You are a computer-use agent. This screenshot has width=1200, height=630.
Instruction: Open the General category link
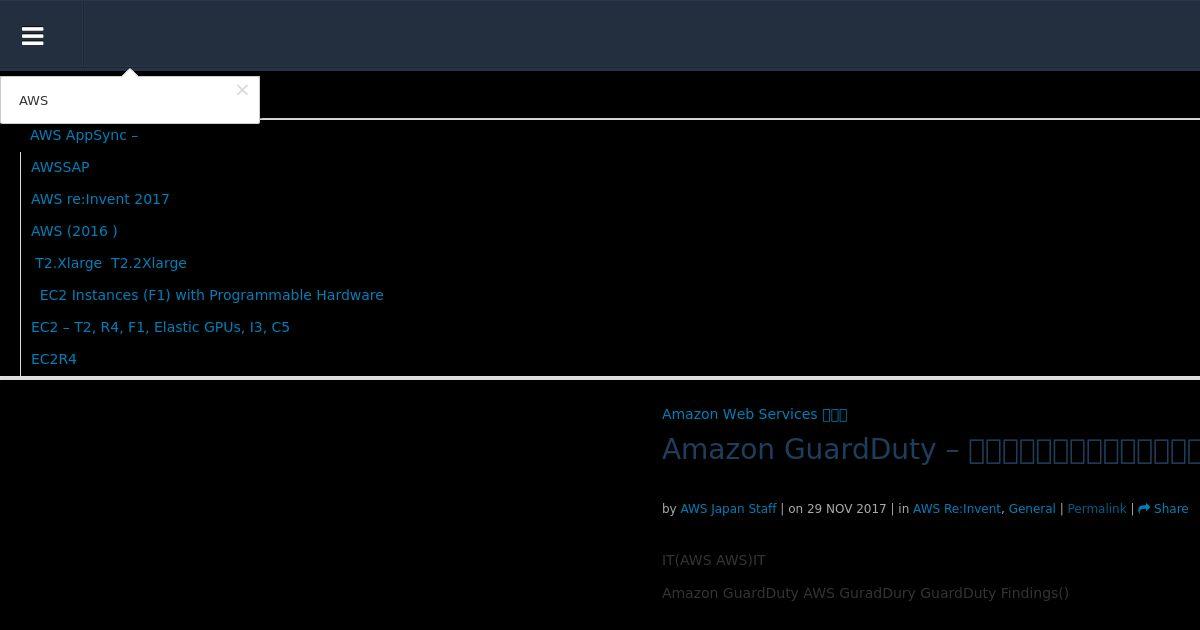coord(1032,509)
